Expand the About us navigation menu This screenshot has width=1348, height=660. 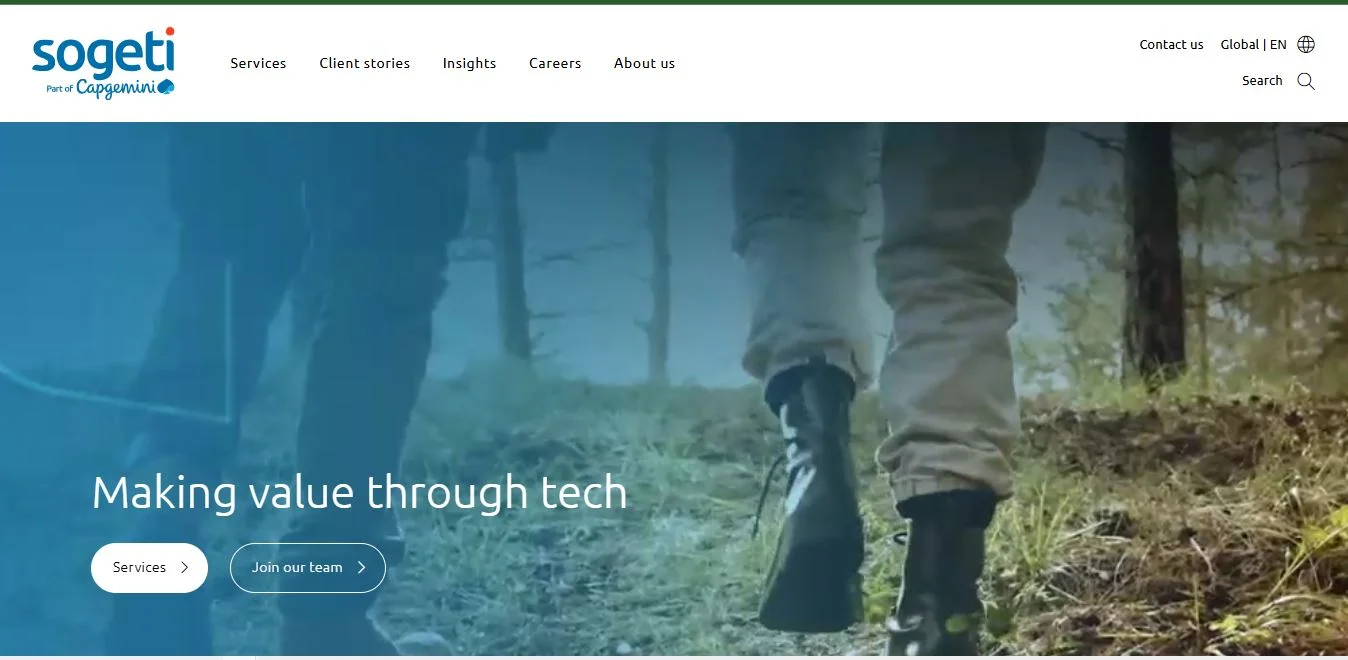pos(644,63)
